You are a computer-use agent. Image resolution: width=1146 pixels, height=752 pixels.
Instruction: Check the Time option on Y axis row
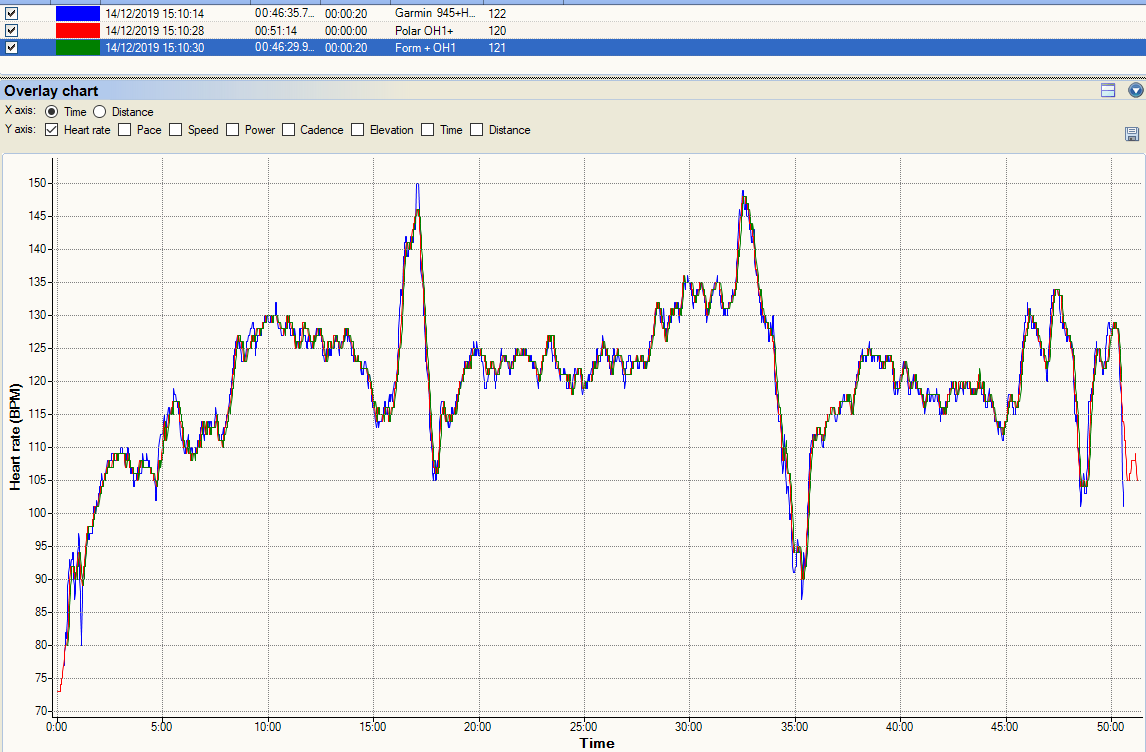click(428, 130)
